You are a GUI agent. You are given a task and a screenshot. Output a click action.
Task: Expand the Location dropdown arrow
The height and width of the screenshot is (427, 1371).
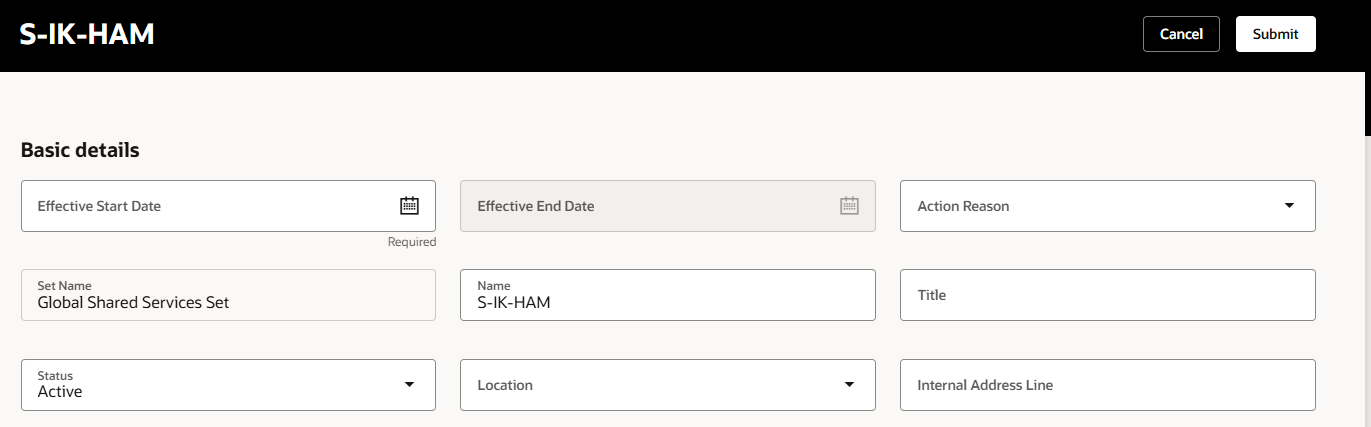coord(849,385)
